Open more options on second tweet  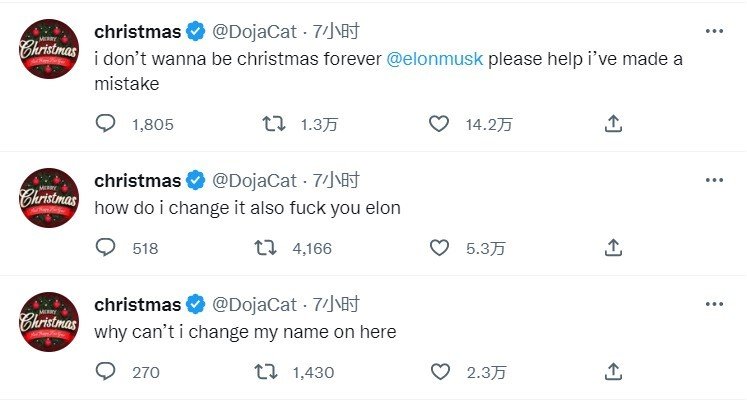(713, 180)
